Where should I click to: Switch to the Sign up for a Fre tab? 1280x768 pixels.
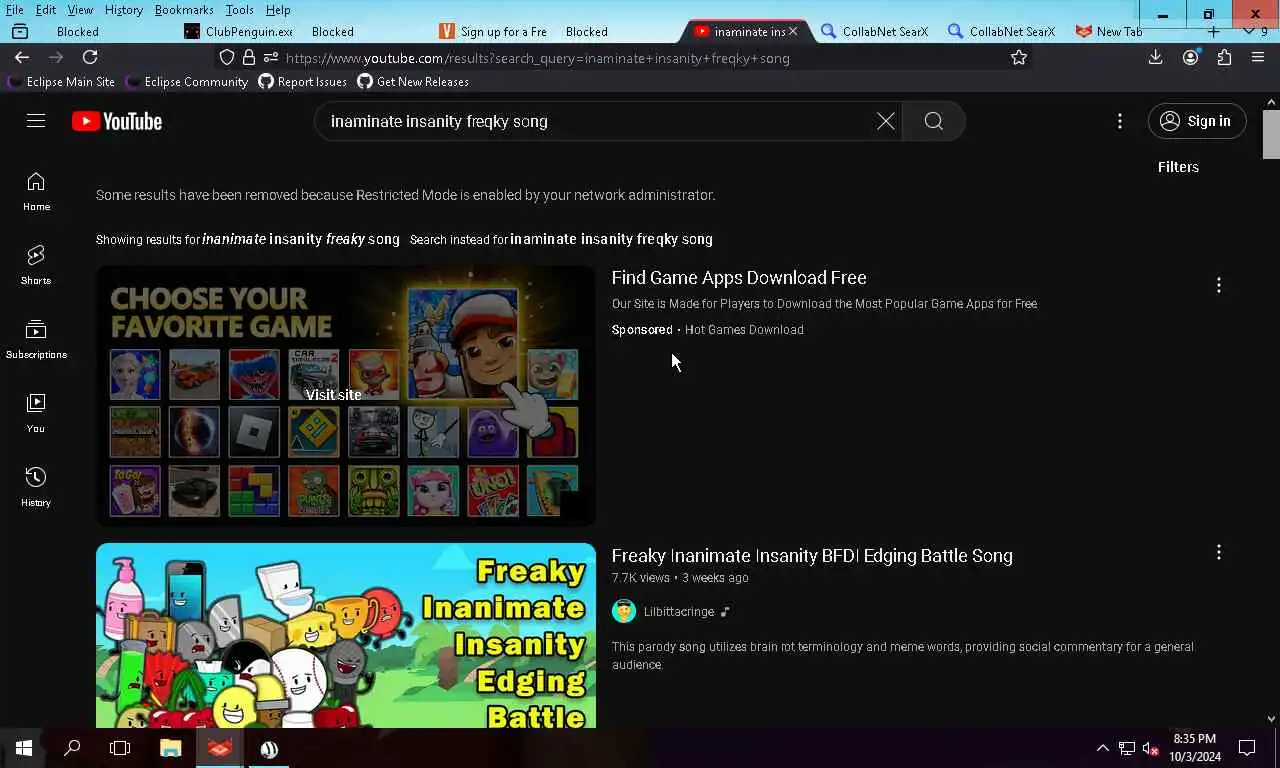(x=493, y=31)
